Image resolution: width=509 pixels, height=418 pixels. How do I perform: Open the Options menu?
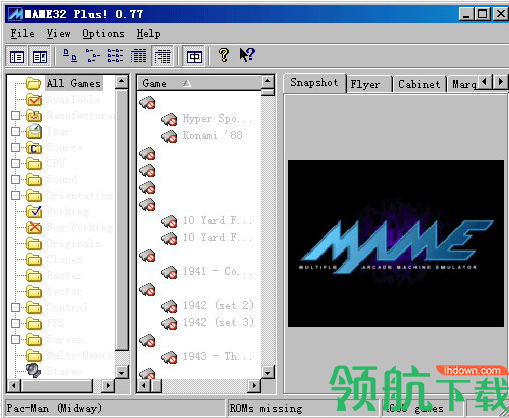click(x=103, y=34)
